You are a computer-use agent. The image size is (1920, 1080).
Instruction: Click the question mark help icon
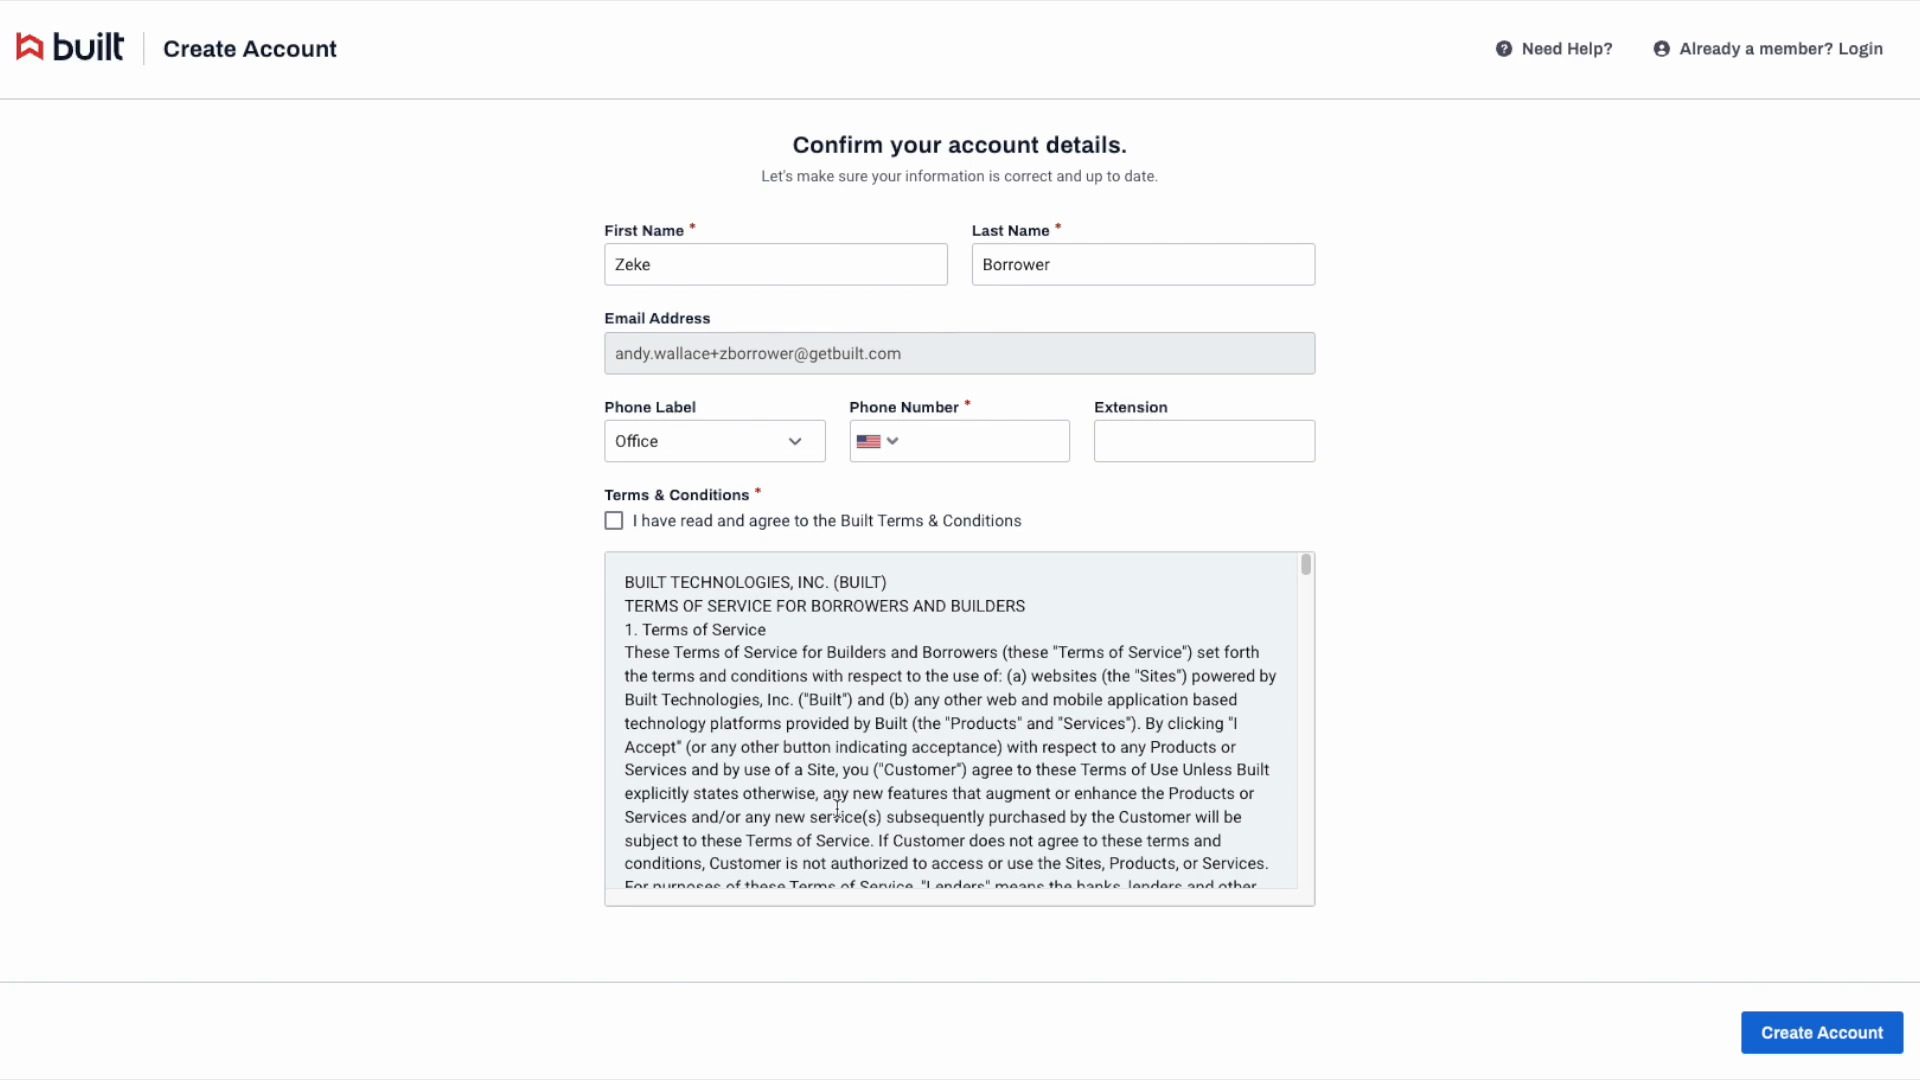pos(1503,49)
